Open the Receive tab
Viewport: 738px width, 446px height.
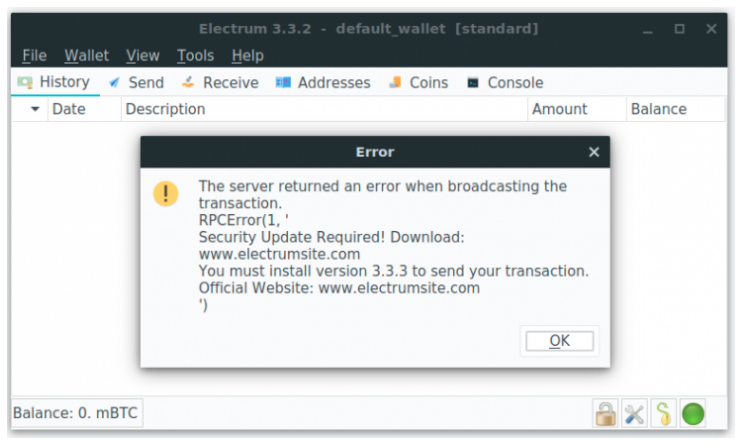pos(220,83)
